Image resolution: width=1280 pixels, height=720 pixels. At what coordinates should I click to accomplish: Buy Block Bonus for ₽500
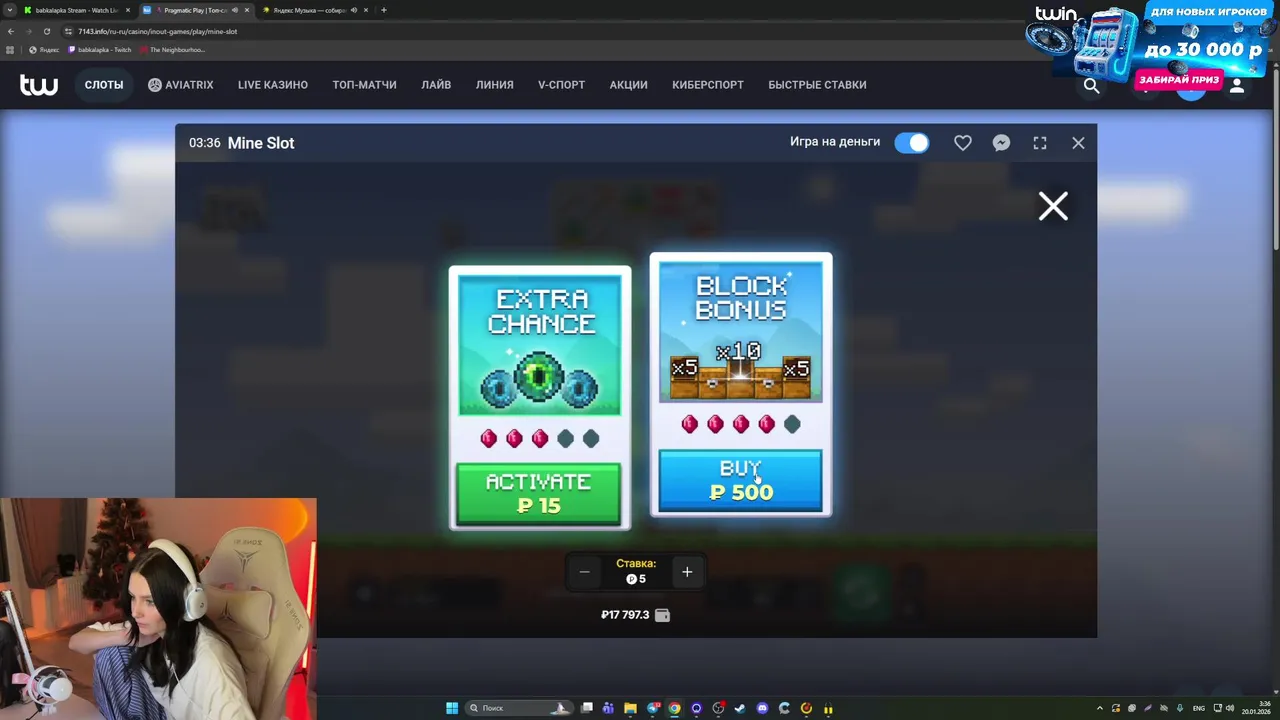click(x=741, y=481)
